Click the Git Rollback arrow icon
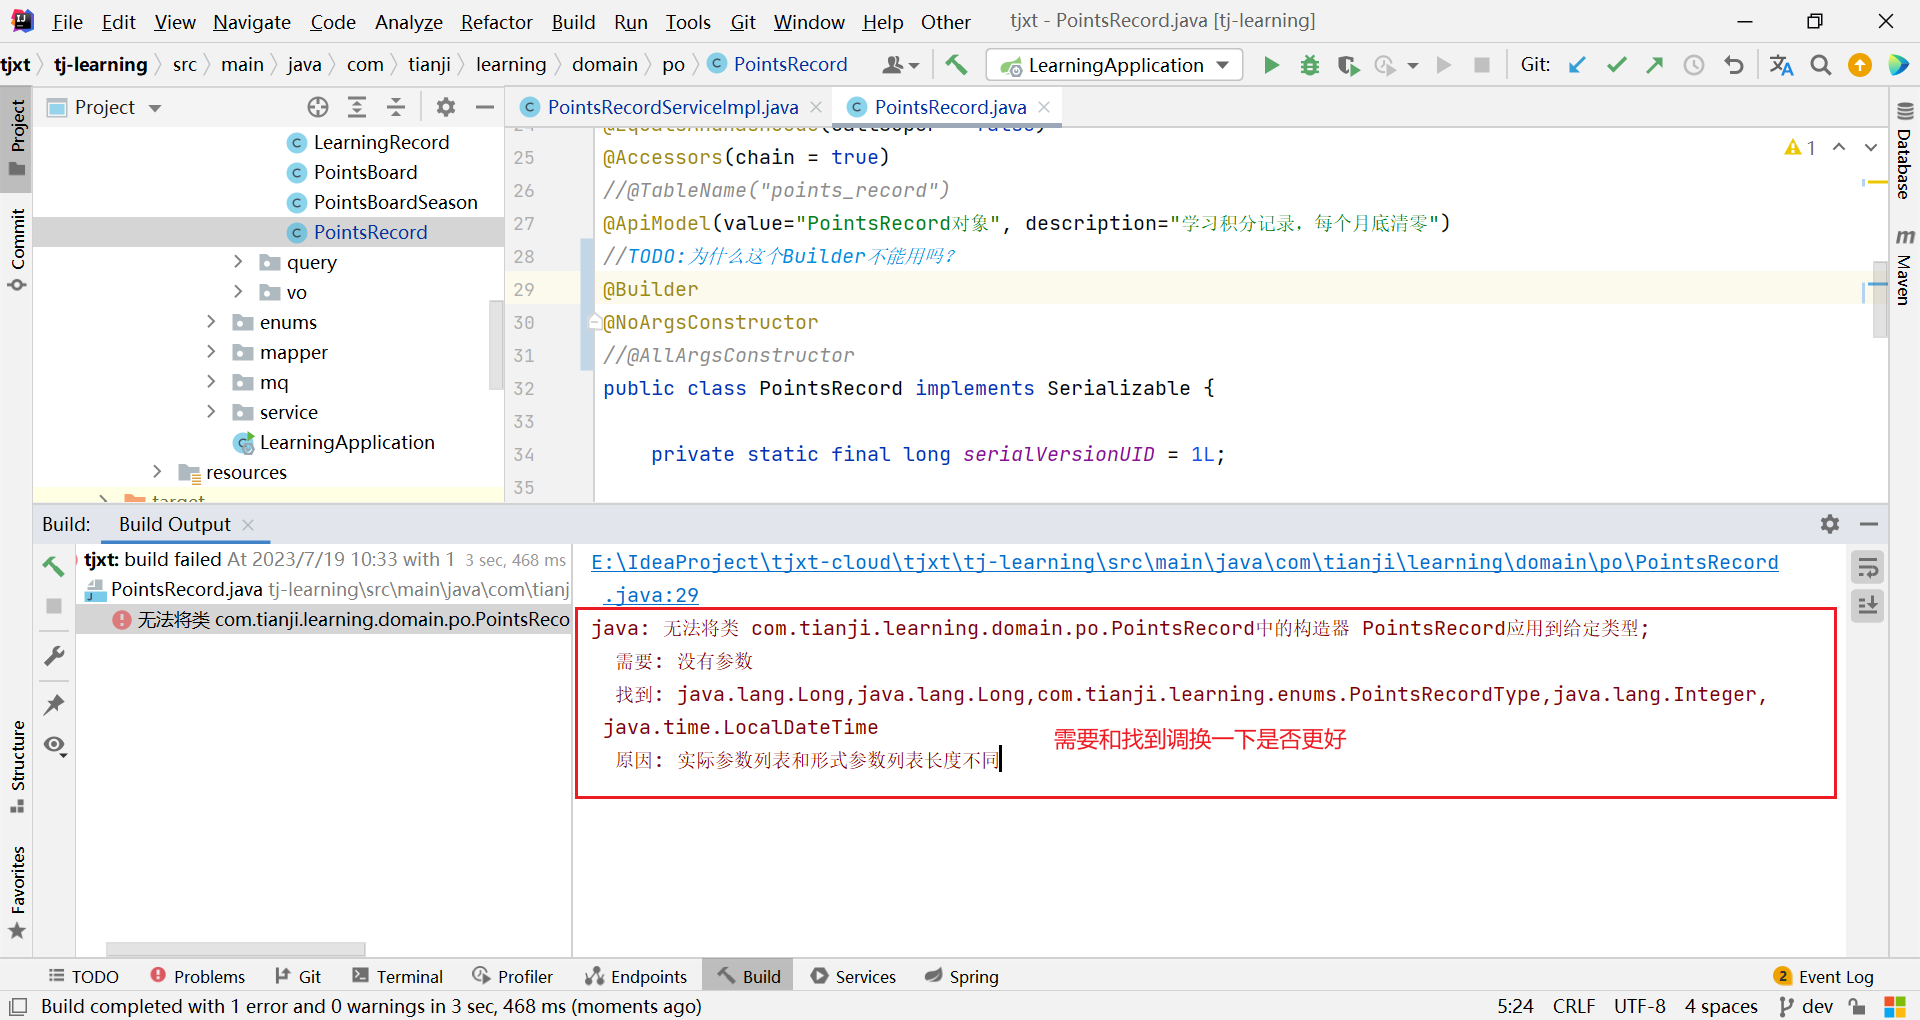Screen dimensions: 1920x1020 pyautogui.click(x=1734, y=65)
